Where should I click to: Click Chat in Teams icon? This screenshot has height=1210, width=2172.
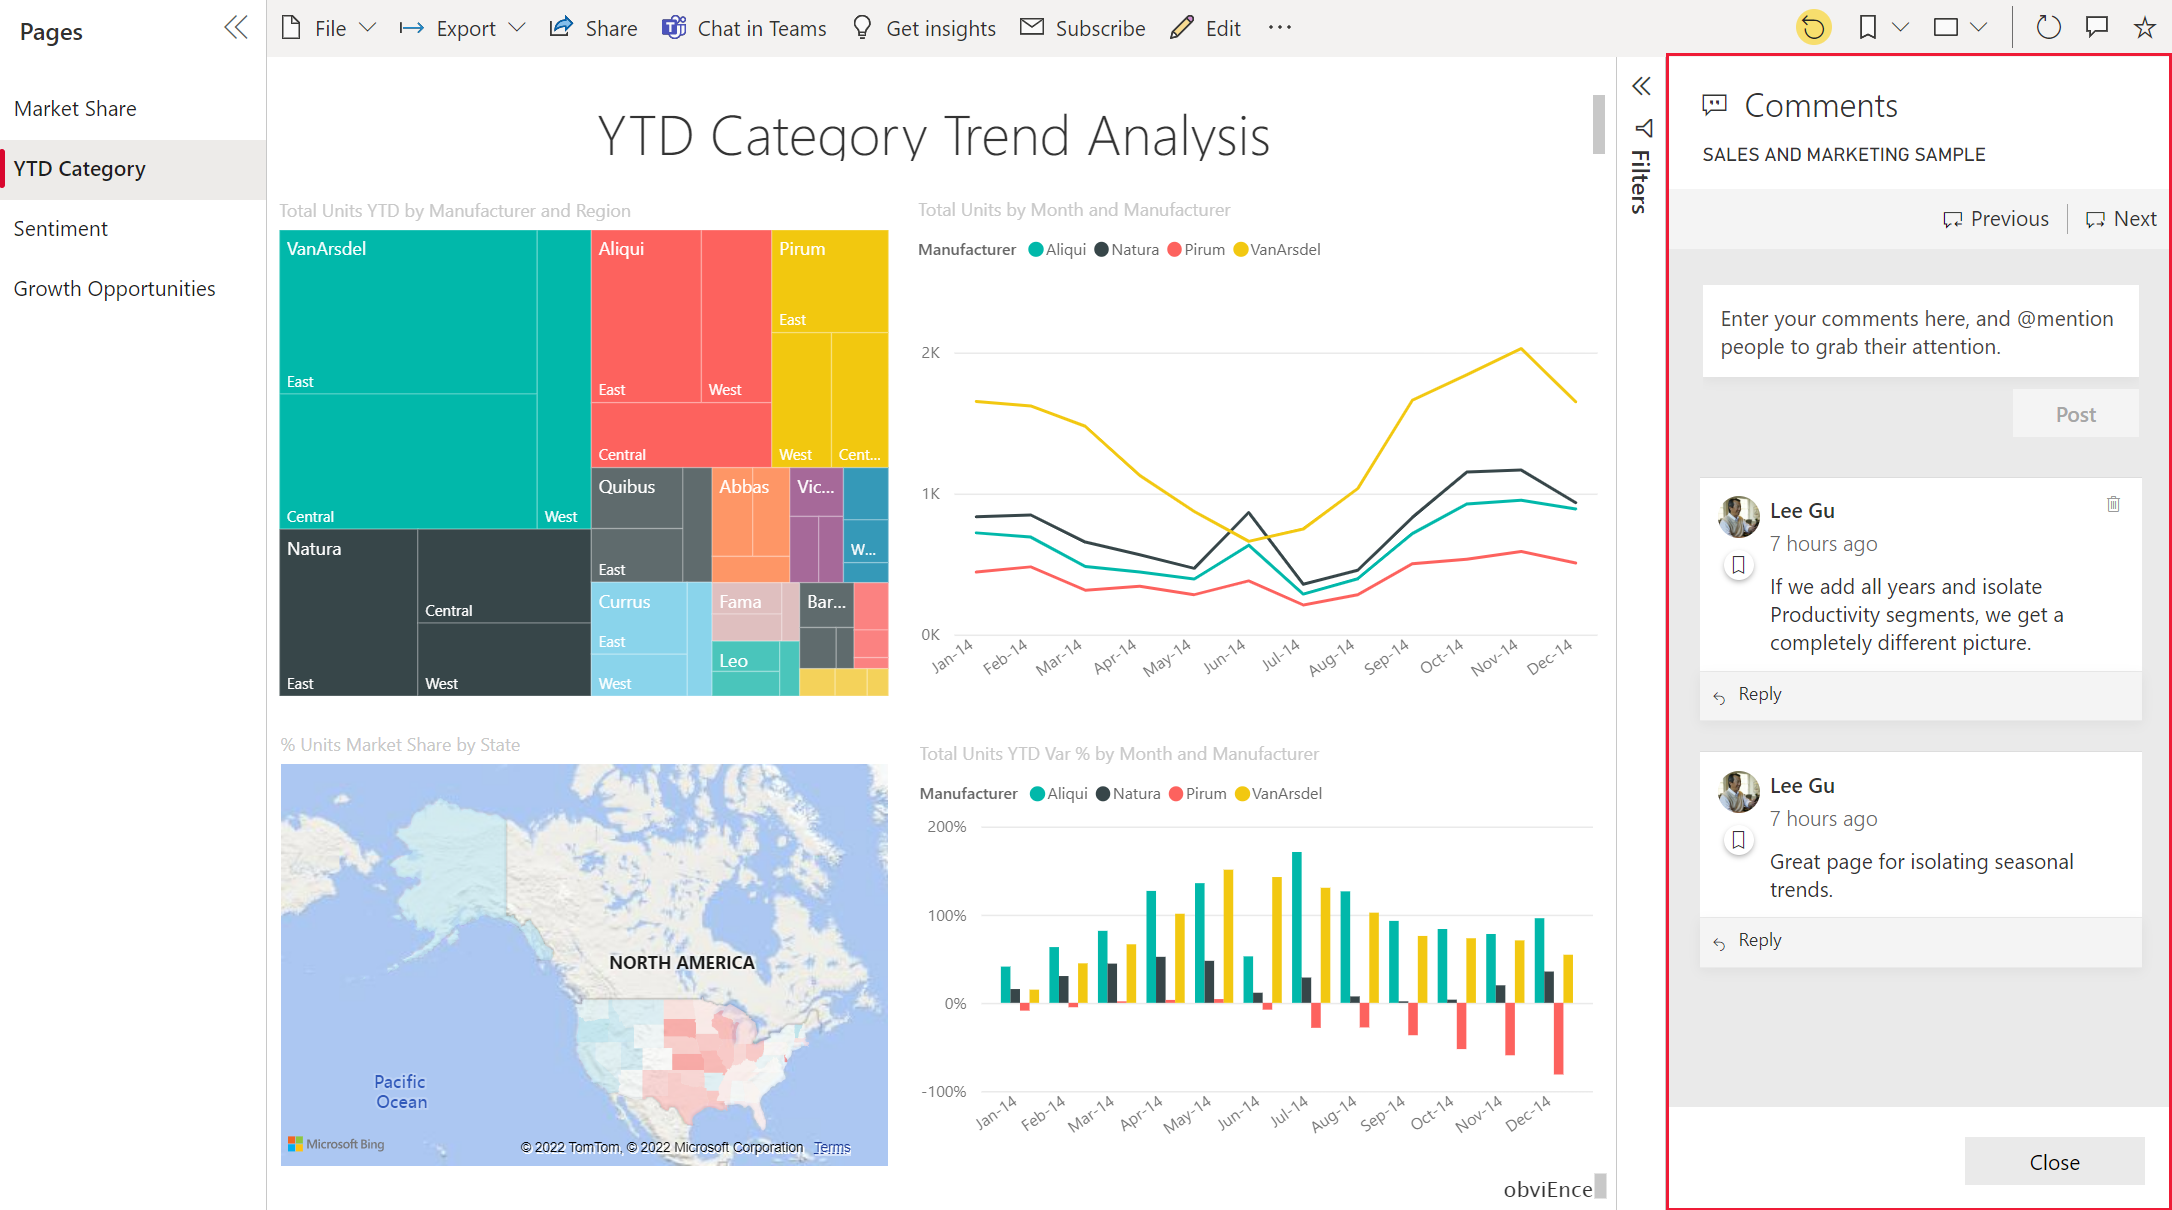click(x=675, y=27)
